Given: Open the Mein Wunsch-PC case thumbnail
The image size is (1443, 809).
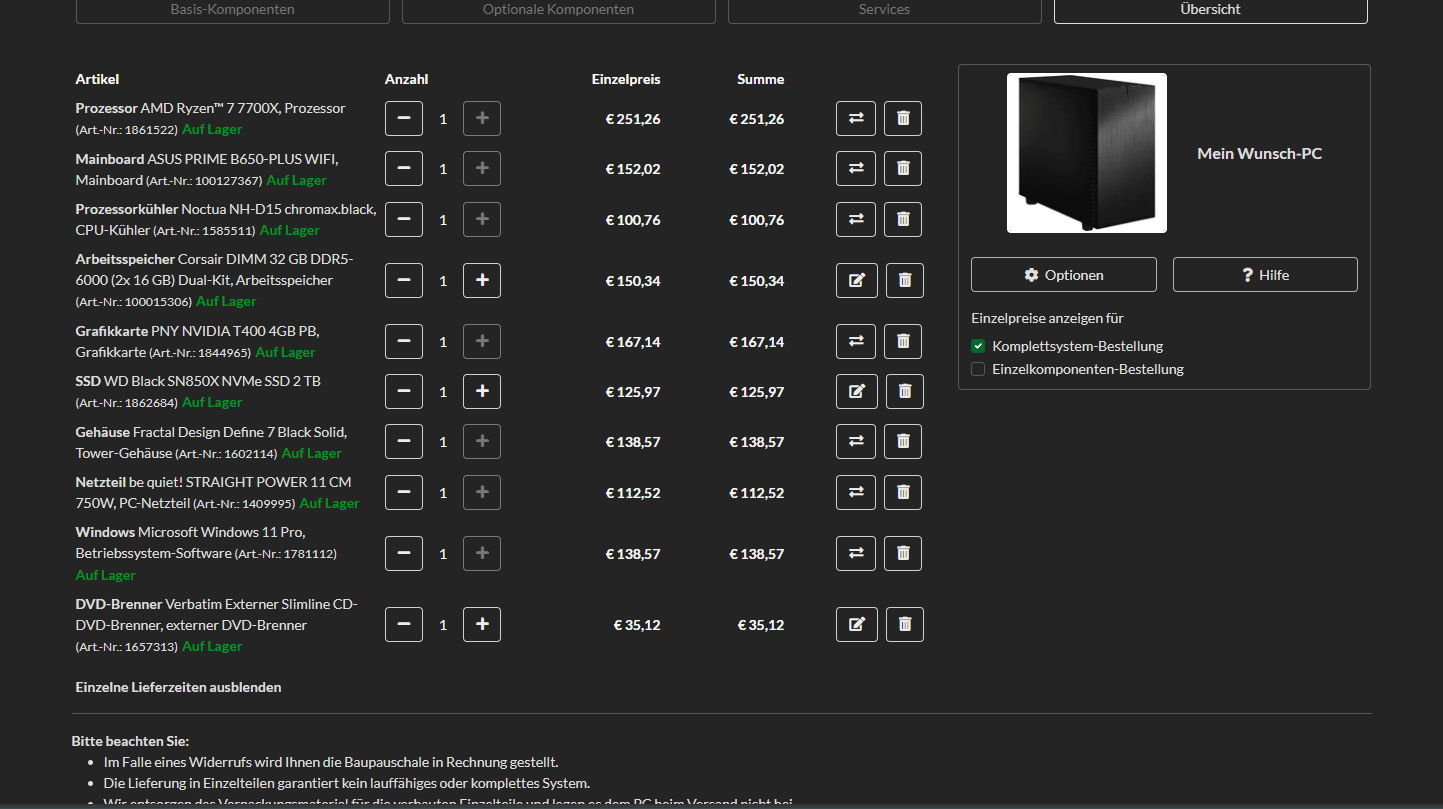Looking at the screenshot, I should pyautogui.click(x=1087, y=153).
